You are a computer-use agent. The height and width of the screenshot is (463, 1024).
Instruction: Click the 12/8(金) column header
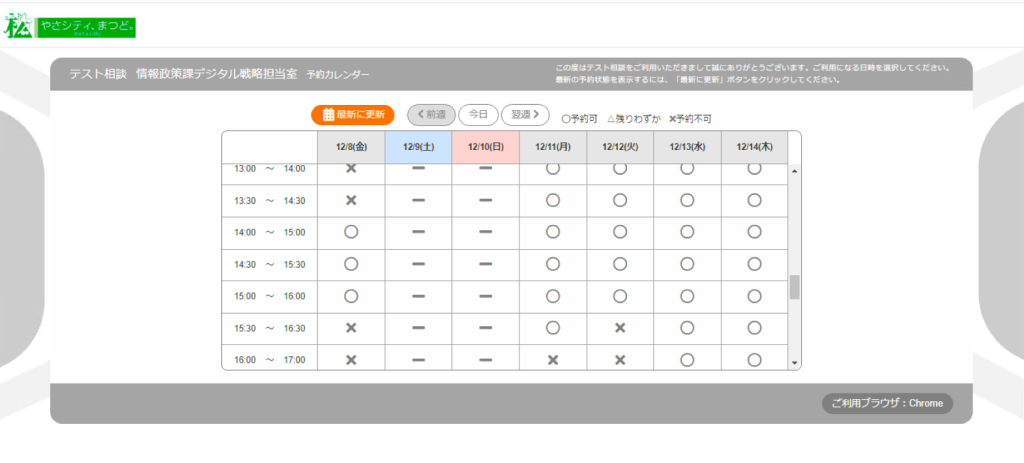(x=351, y=148)
